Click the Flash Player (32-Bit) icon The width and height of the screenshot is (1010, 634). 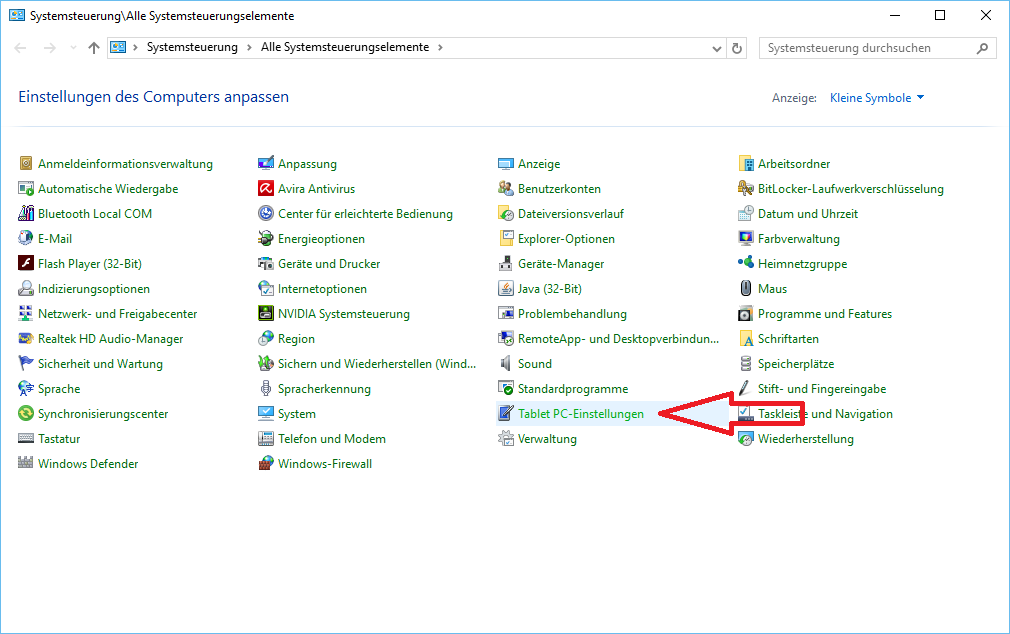pos(25,263)
